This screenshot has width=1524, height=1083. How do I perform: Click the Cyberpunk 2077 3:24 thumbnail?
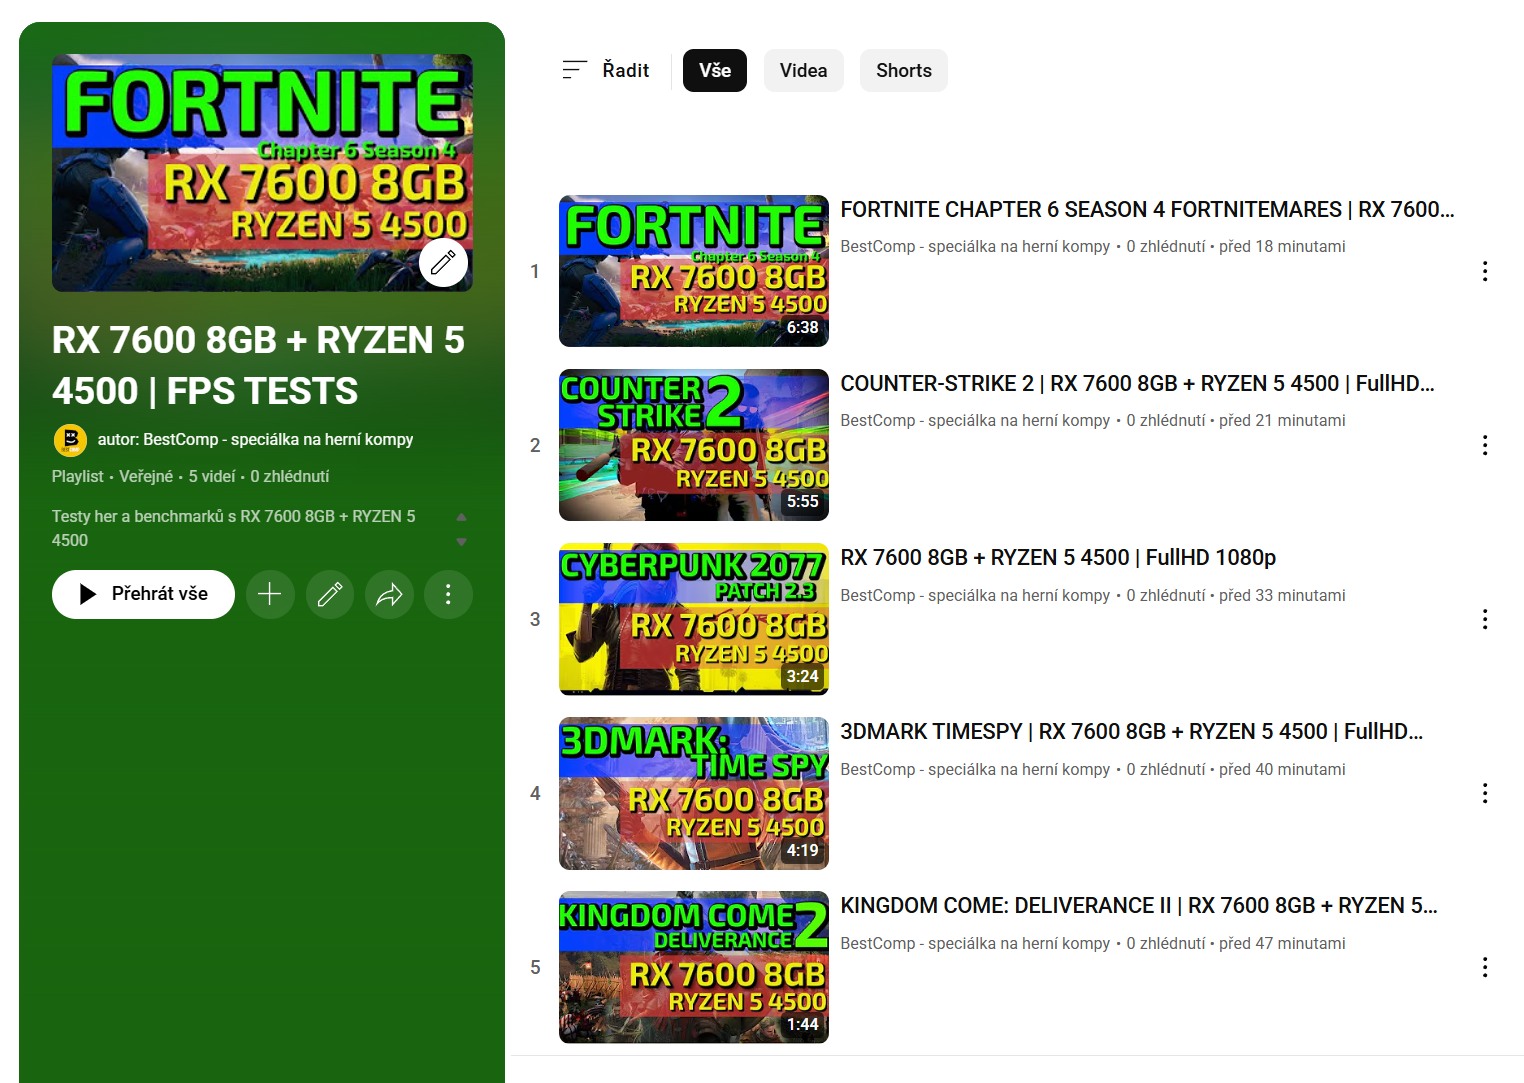[694, 619]
